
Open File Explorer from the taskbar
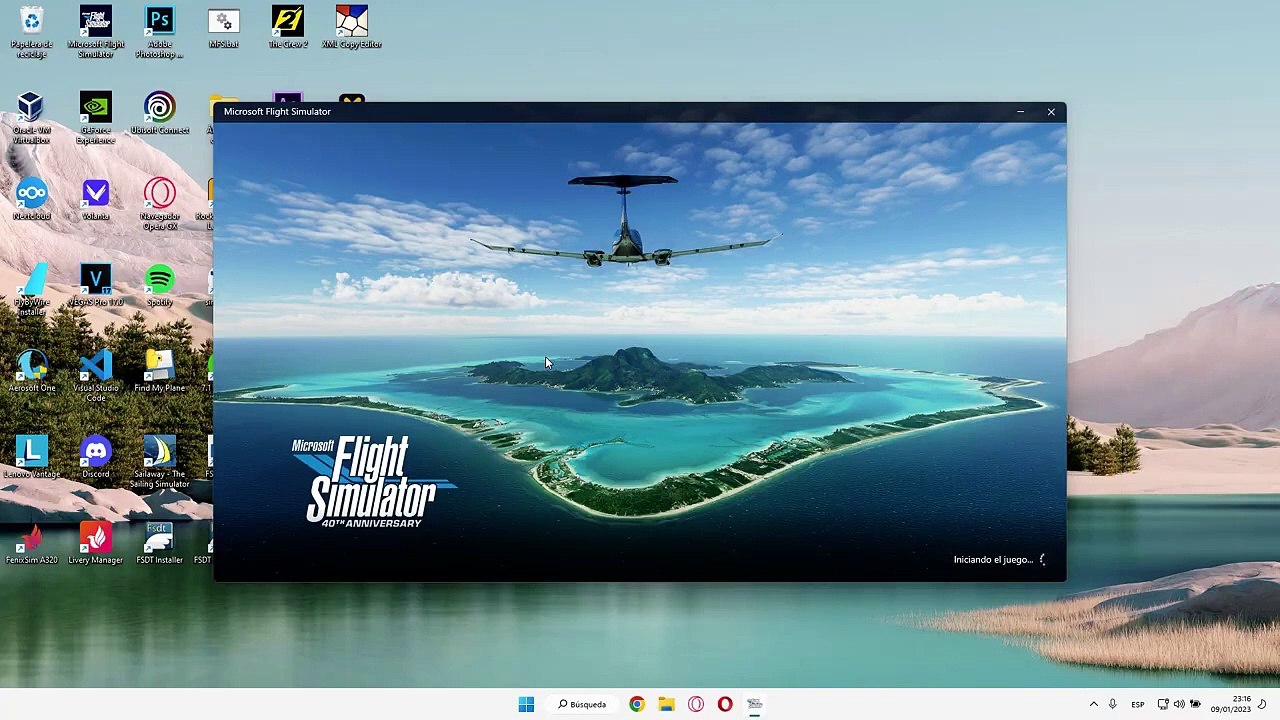click(x=666, y=704)
